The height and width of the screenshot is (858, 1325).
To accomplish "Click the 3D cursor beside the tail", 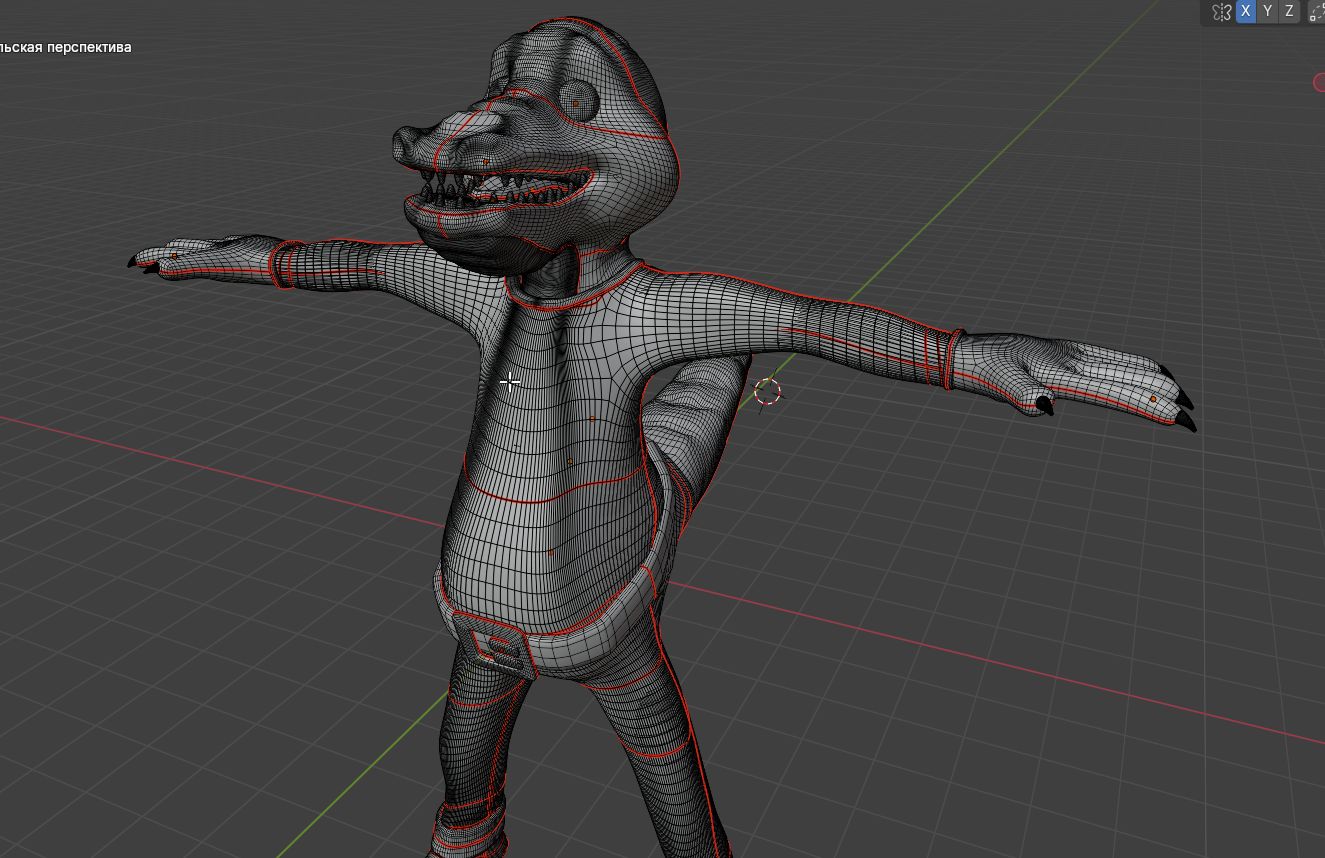I will click(x=767, y=392).
